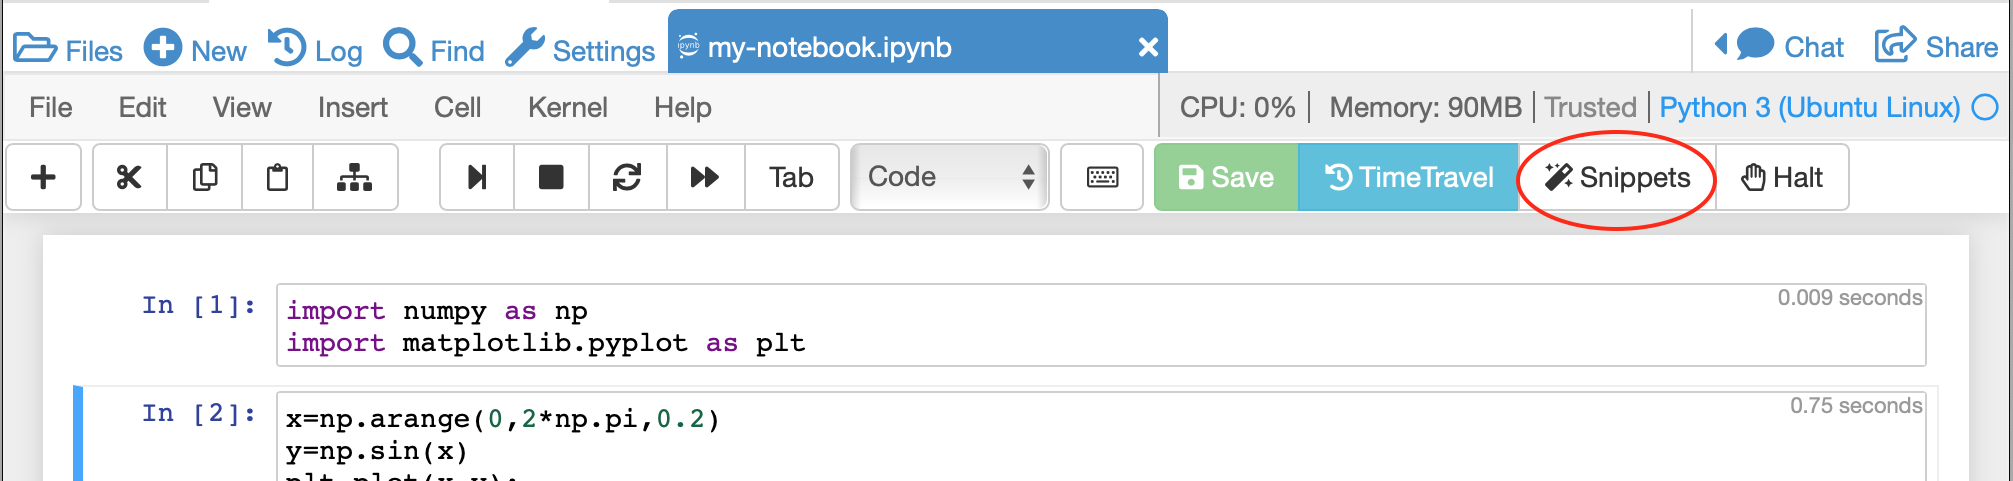Screen dimensions: 2013x481
Task: Run the current cell and advance
Action: pos(477,178)
